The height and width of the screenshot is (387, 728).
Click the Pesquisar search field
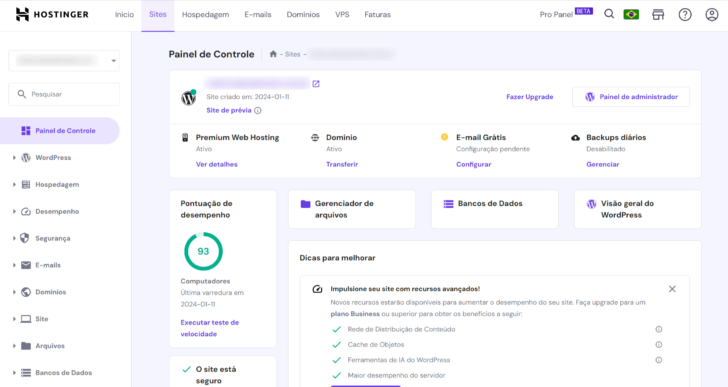pos(64,94)
